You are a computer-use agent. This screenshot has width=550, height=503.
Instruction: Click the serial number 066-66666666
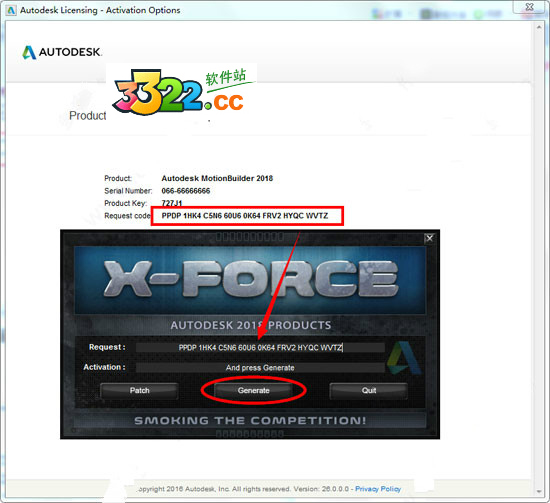(x=186, y=191)
